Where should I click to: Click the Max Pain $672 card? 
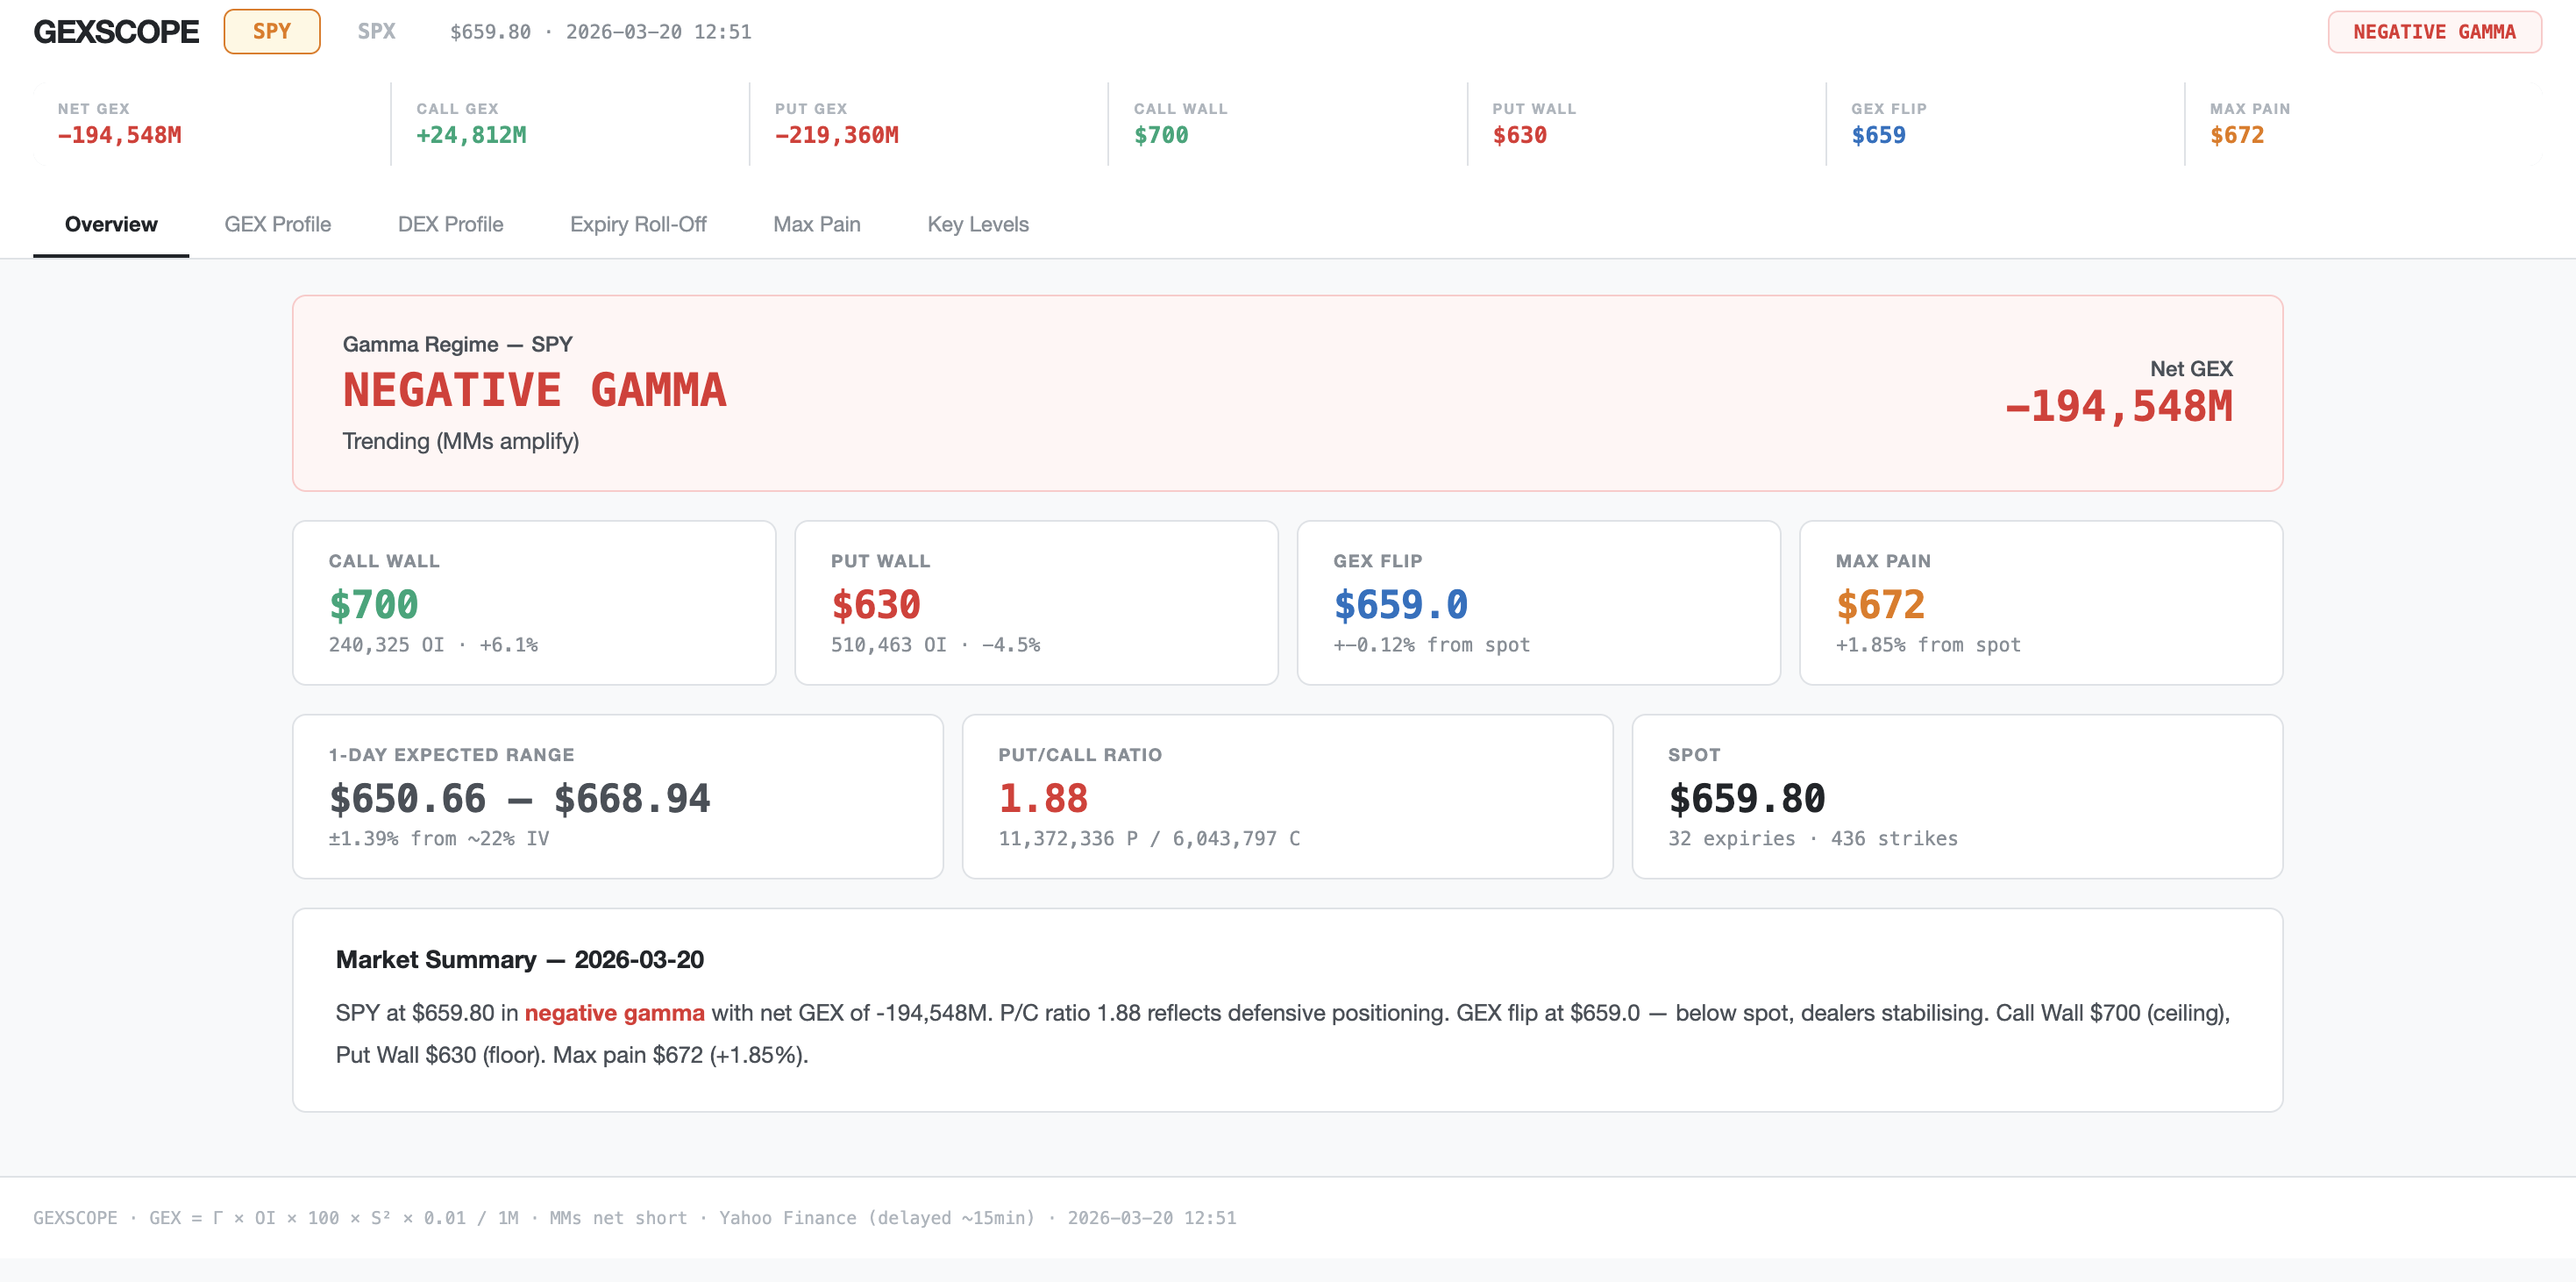[x=2040, y=602]
